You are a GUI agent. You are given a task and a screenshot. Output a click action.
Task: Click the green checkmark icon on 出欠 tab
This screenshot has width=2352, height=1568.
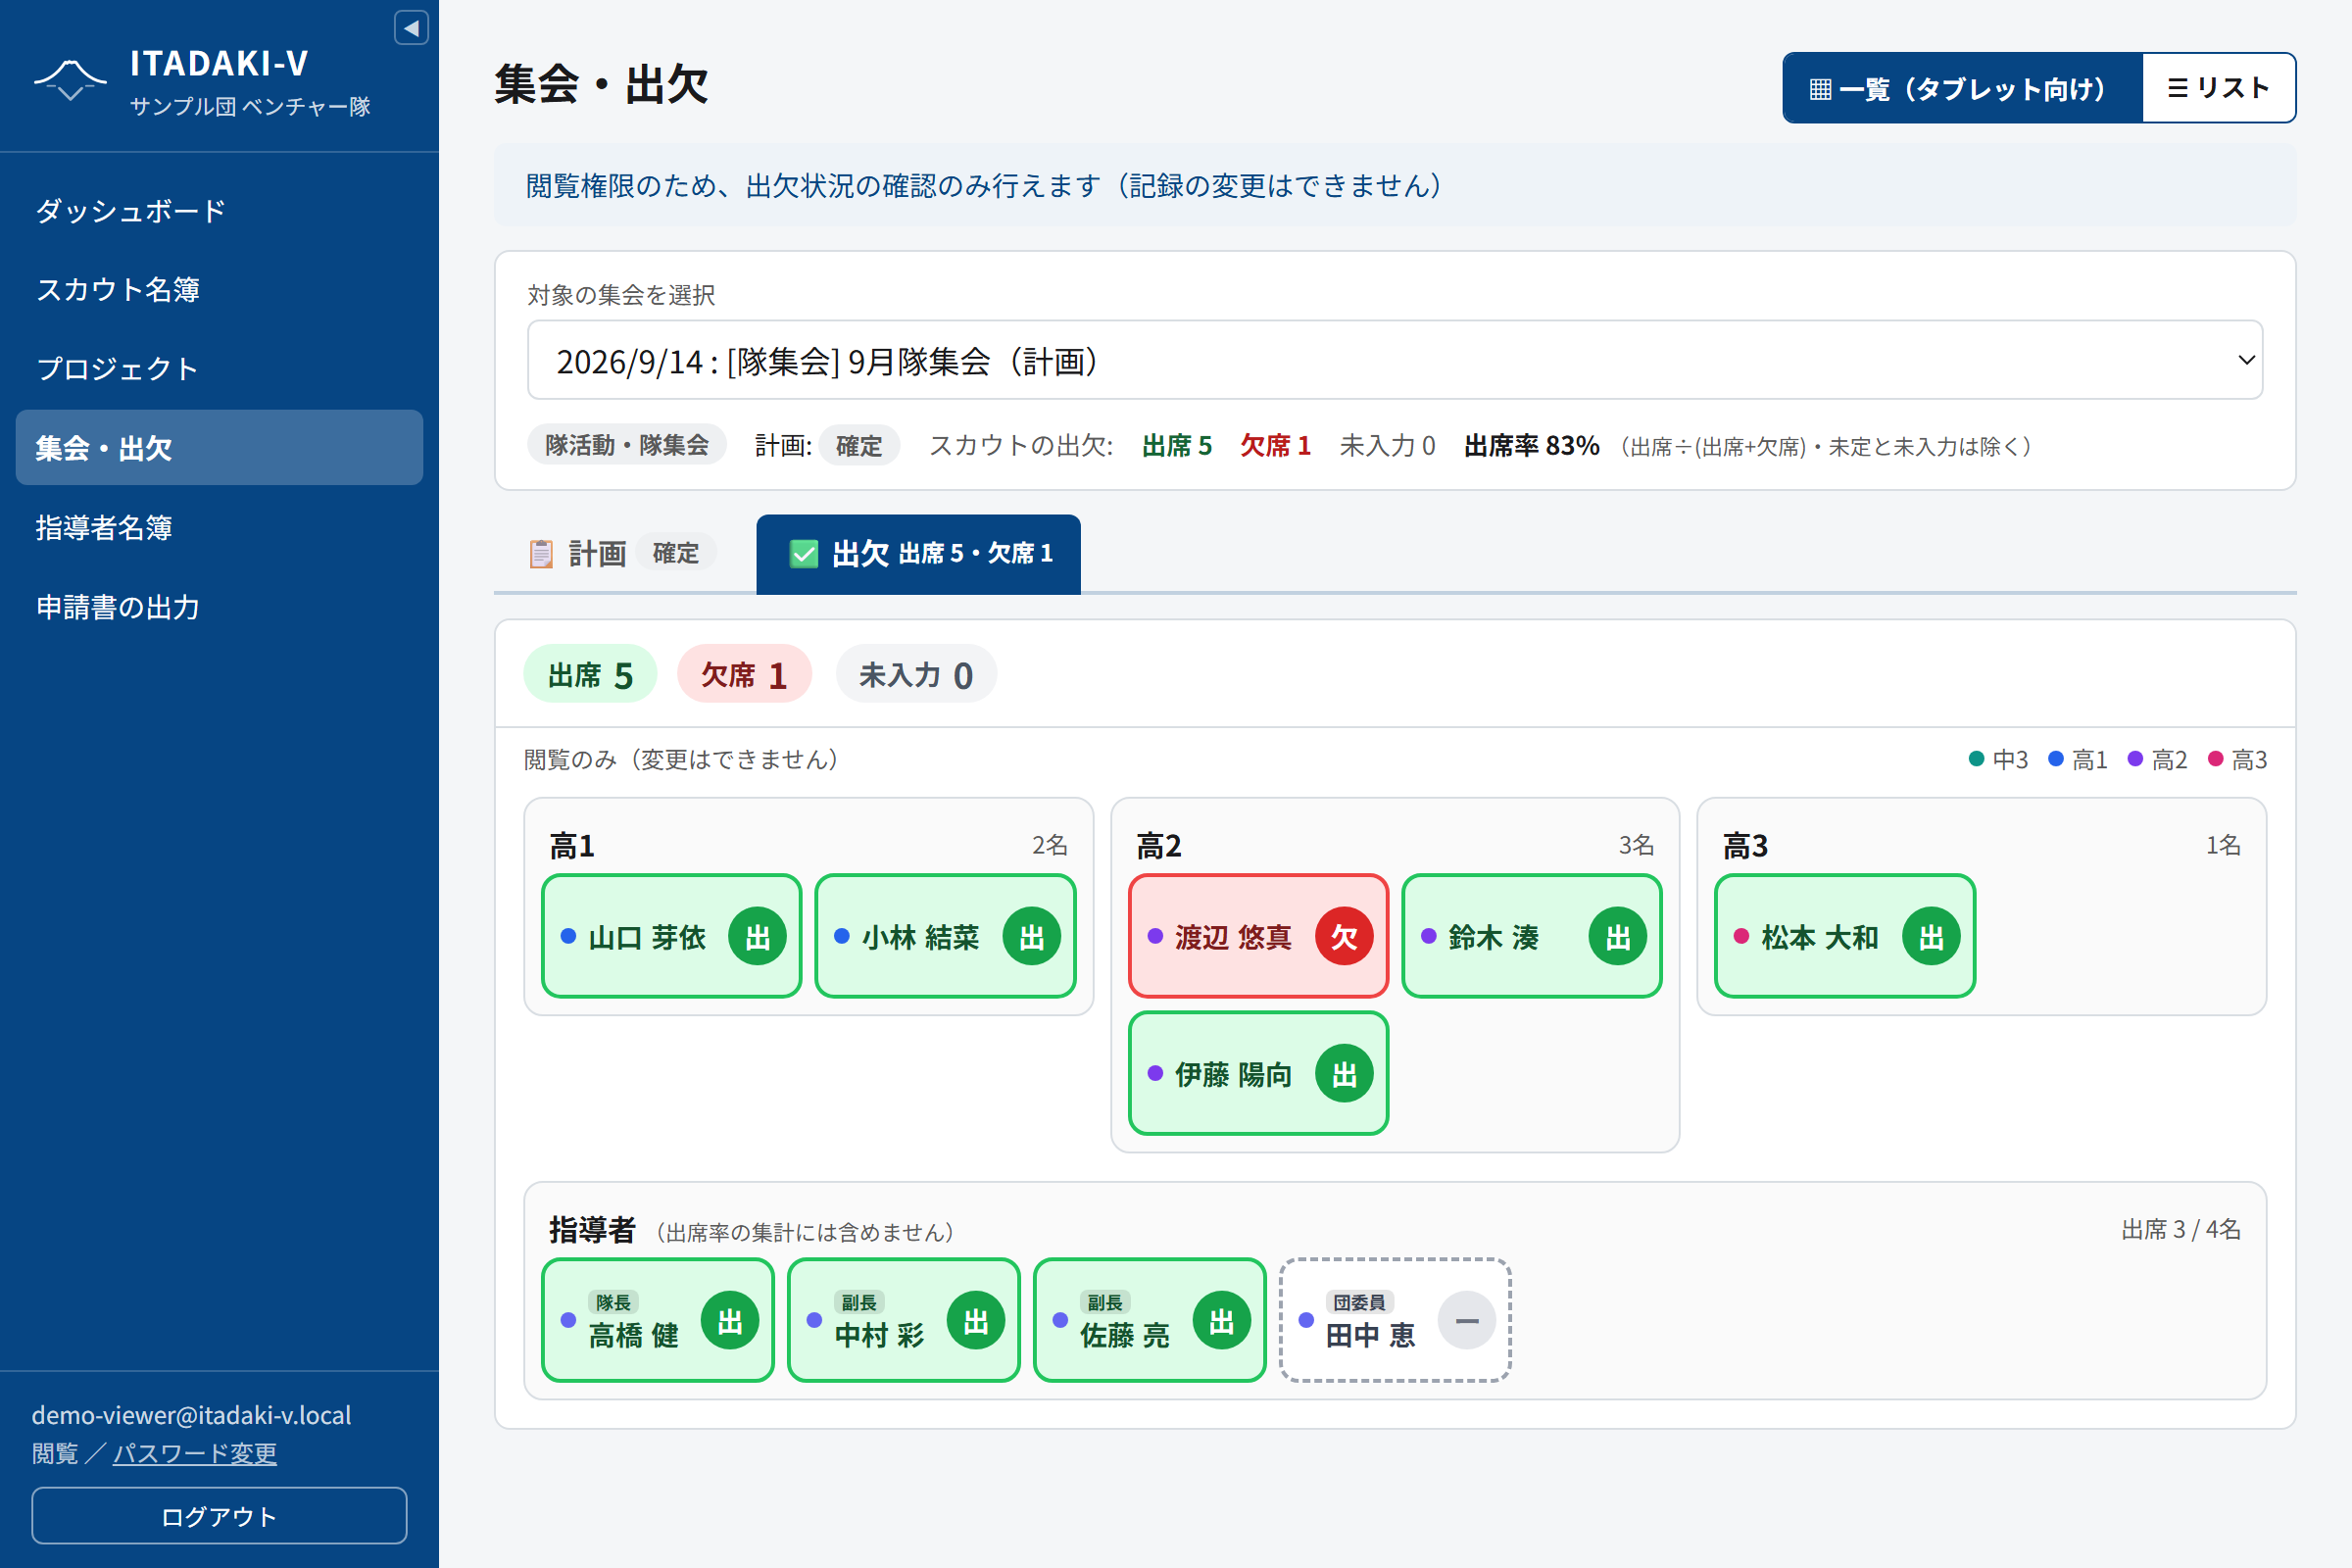(x=804, y=553)
